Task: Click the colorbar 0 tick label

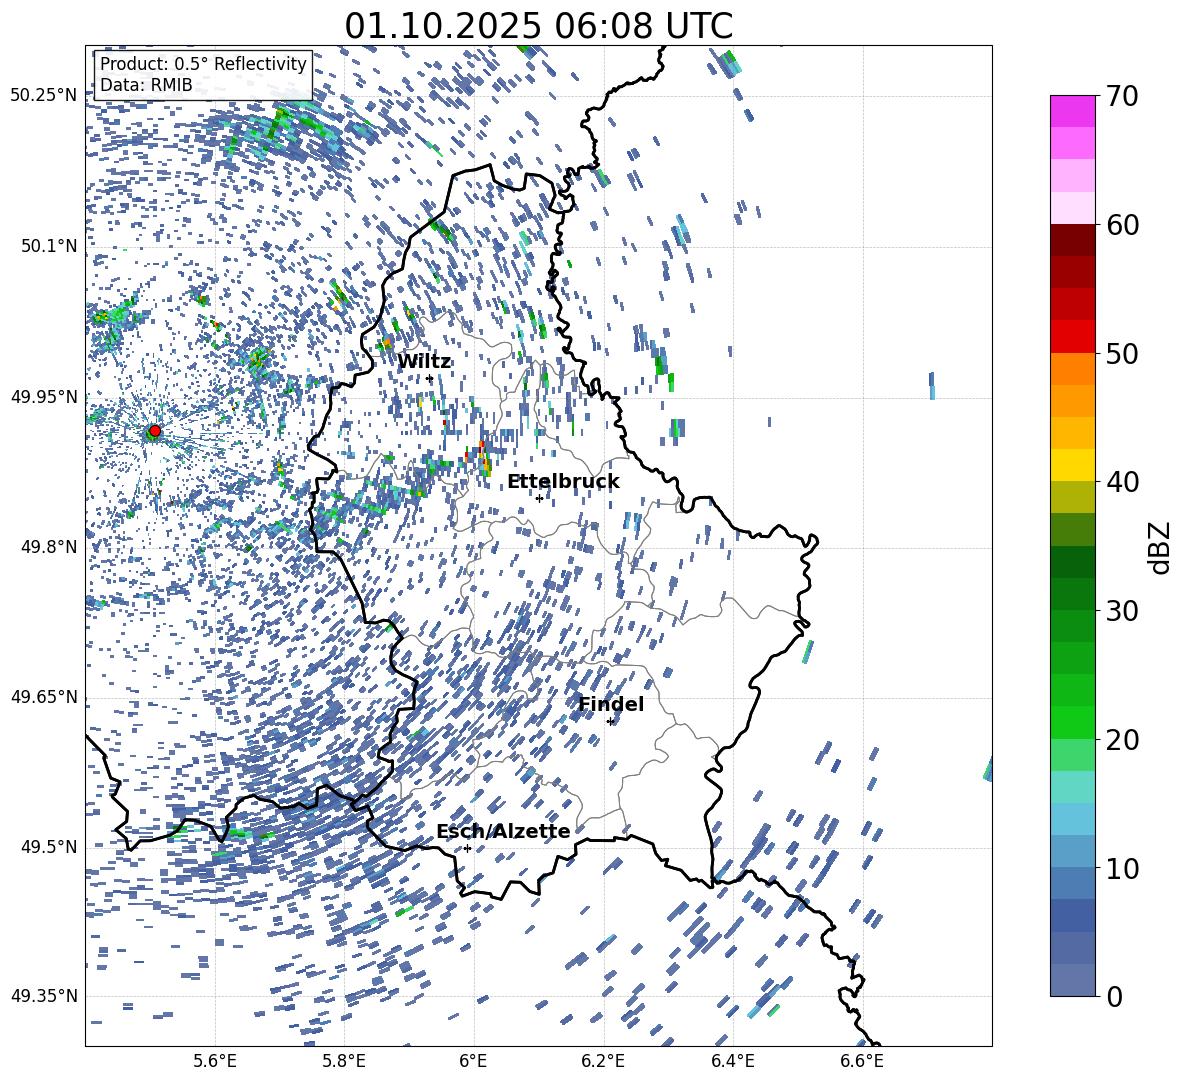Action: pos(1114,996)
